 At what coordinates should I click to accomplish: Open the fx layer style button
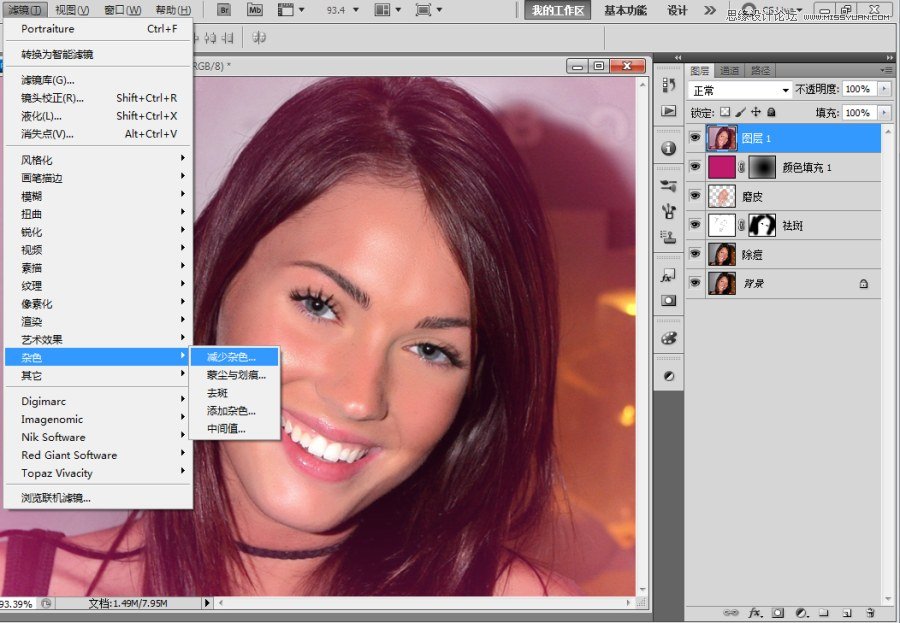coord(755,612)
